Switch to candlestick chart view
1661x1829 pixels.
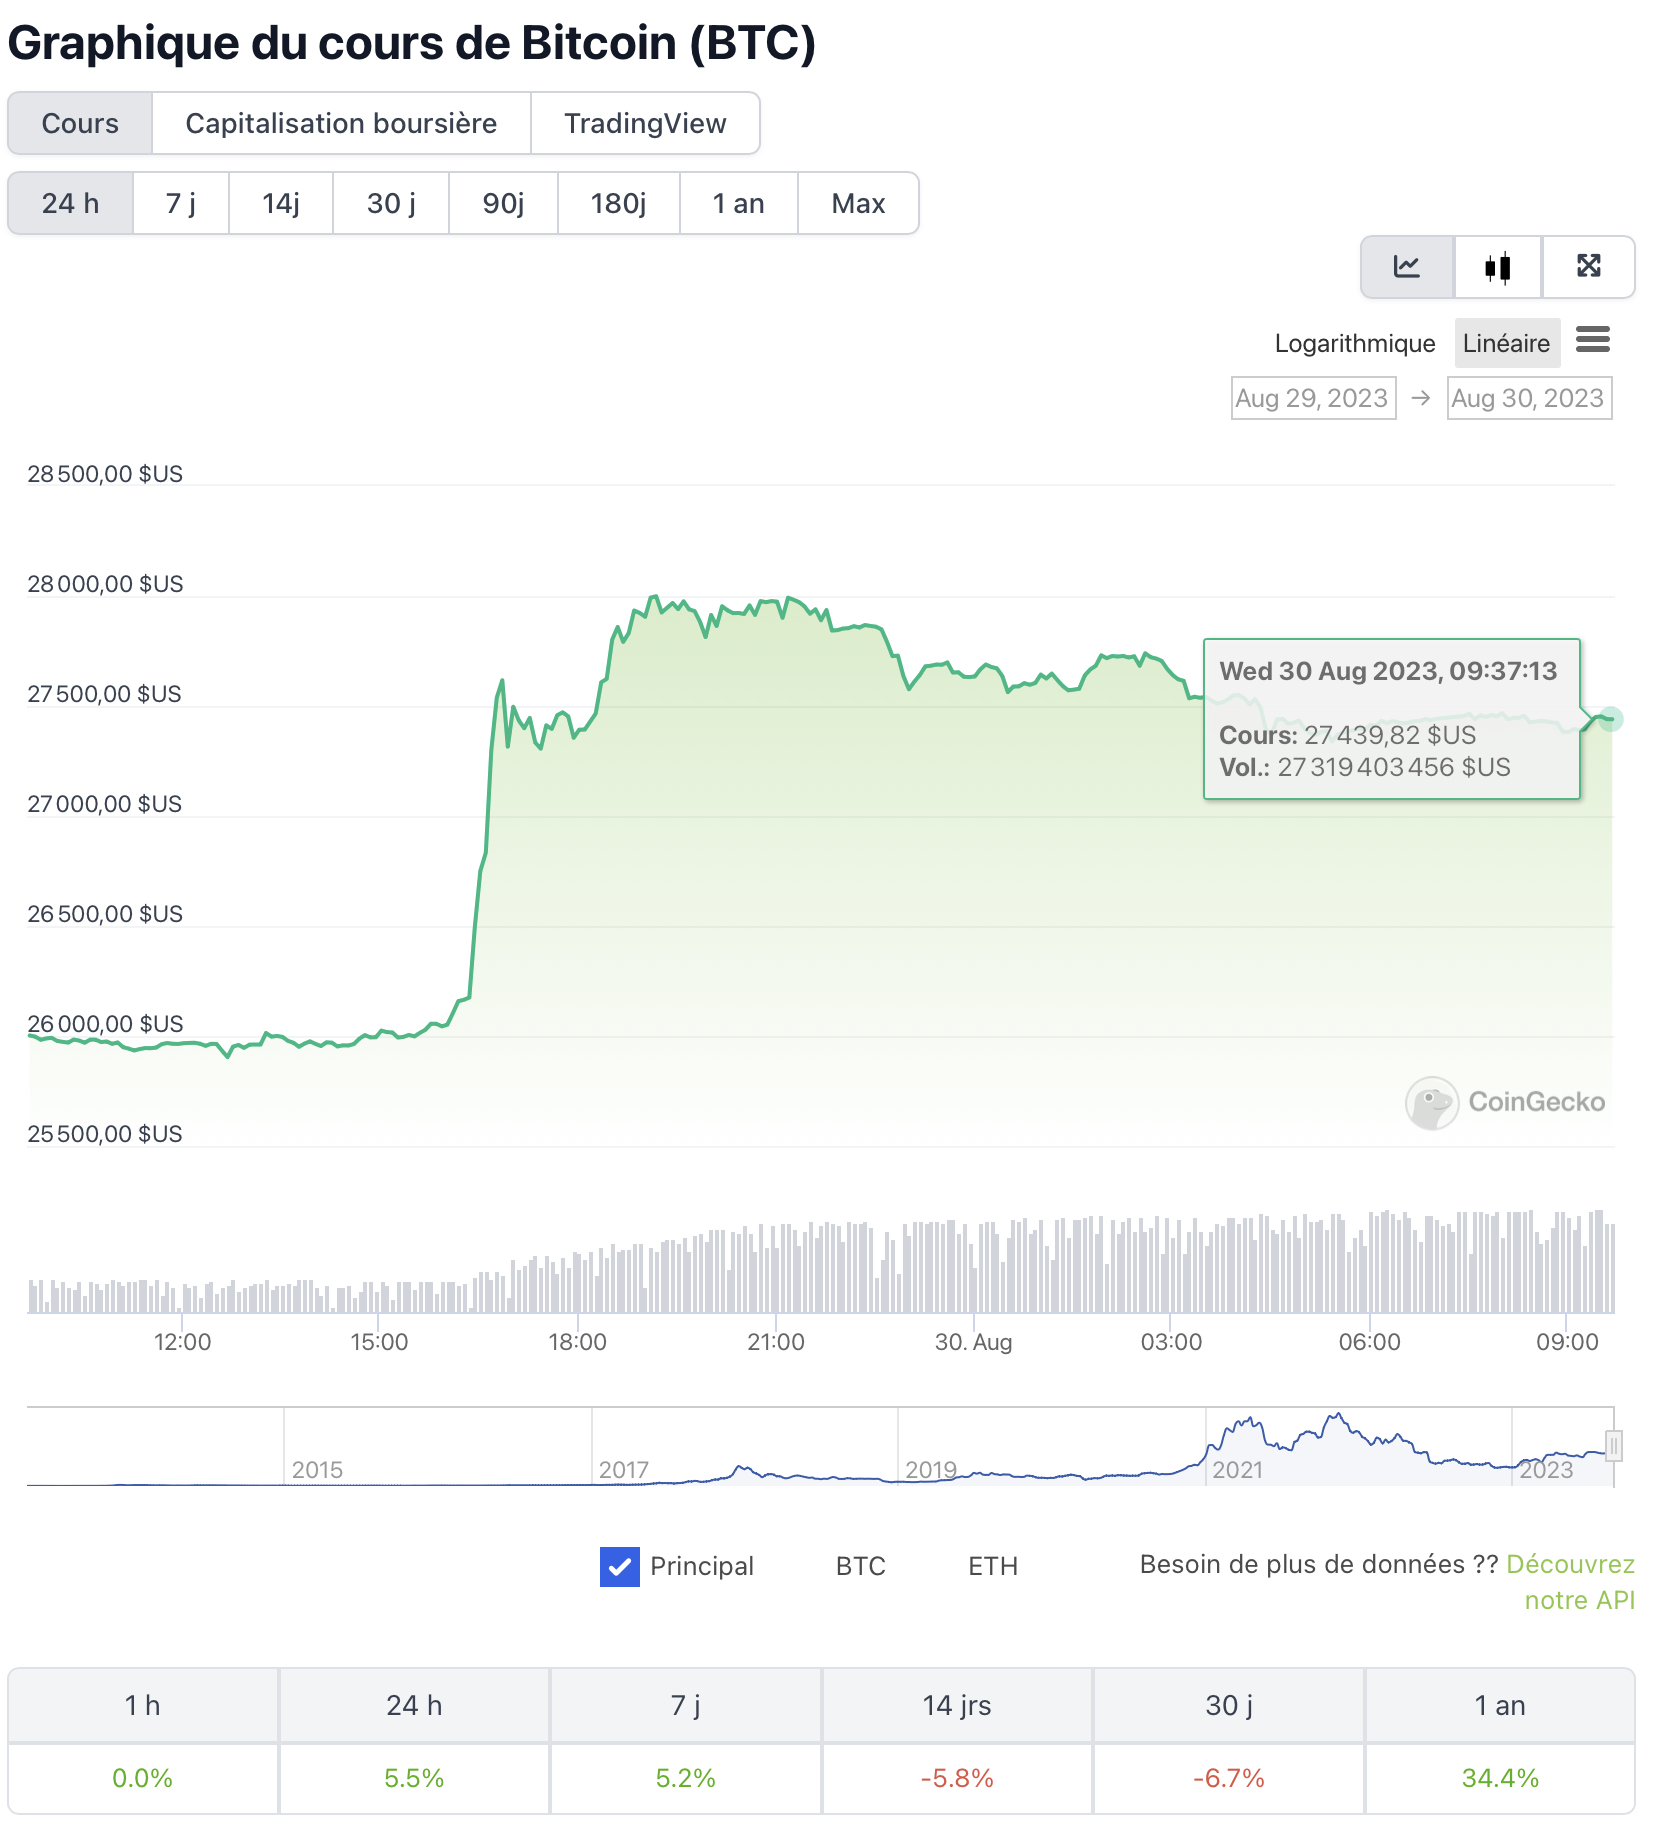(x=1497, y=267)
